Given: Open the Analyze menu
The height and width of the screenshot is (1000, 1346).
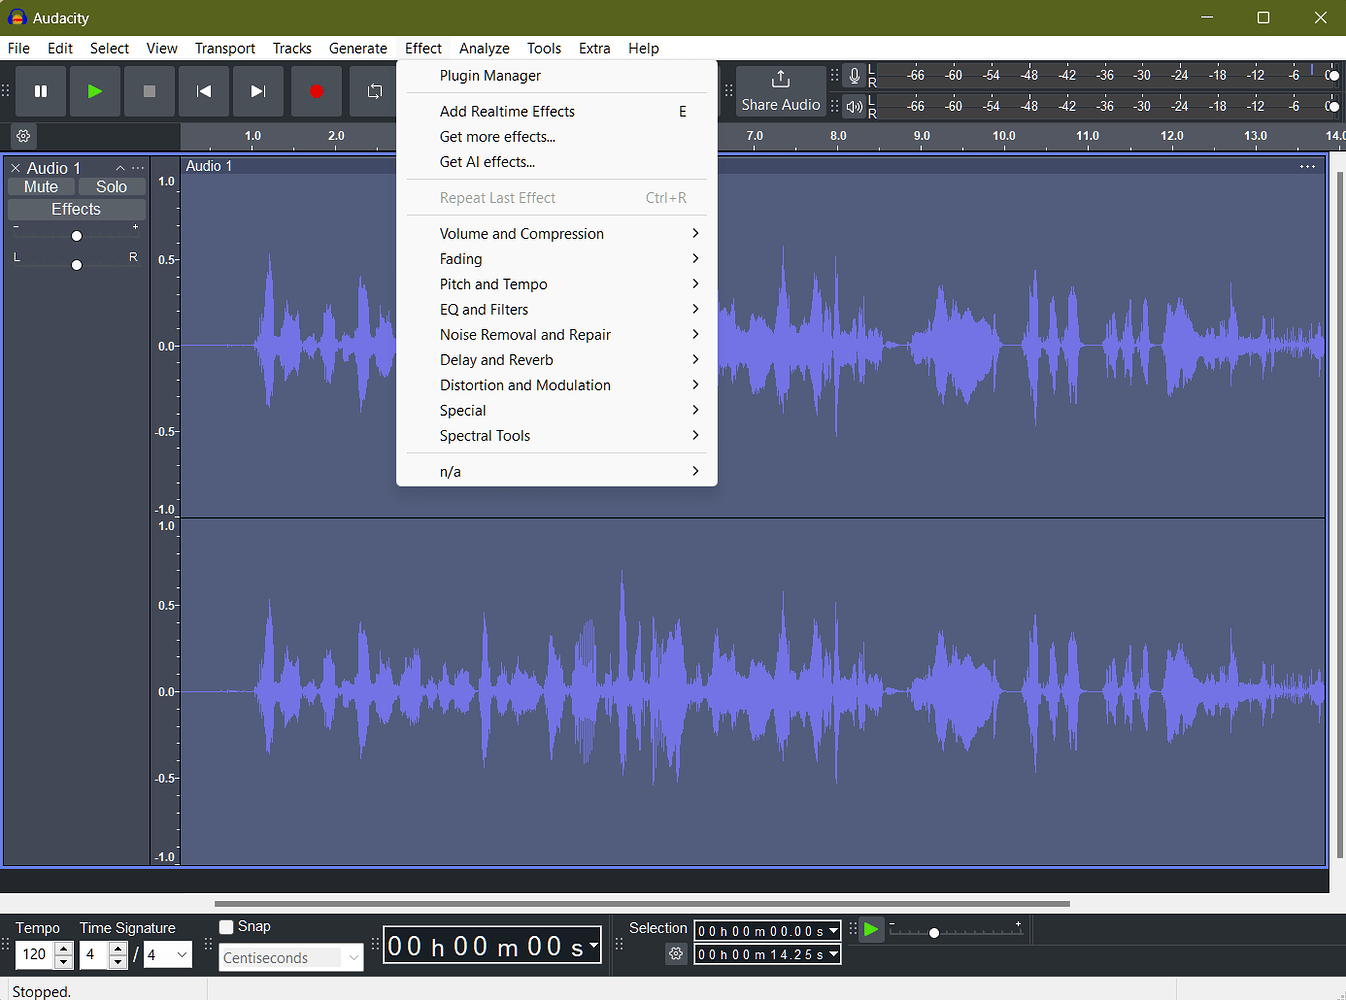Looking at the screenshot, I should (x=484, y=48).
